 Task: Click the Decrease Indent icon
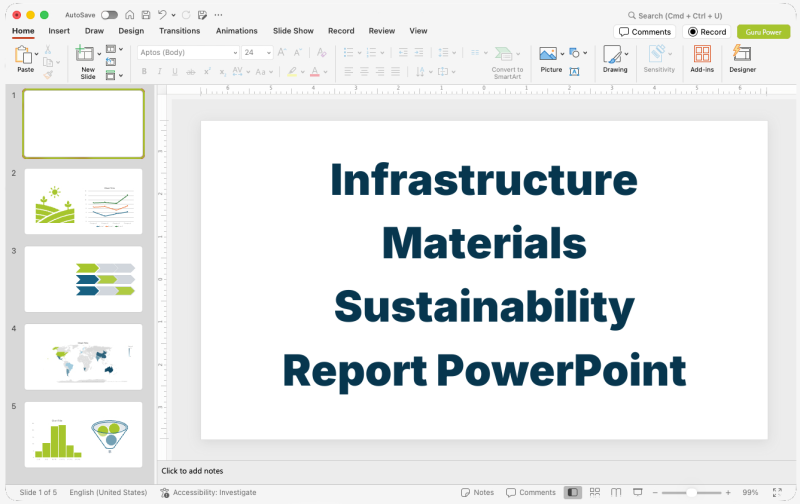coord(403,52)
